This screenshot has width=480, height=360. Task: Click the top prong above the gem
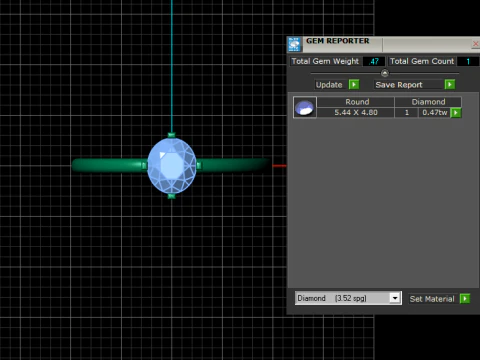point(171,135)
